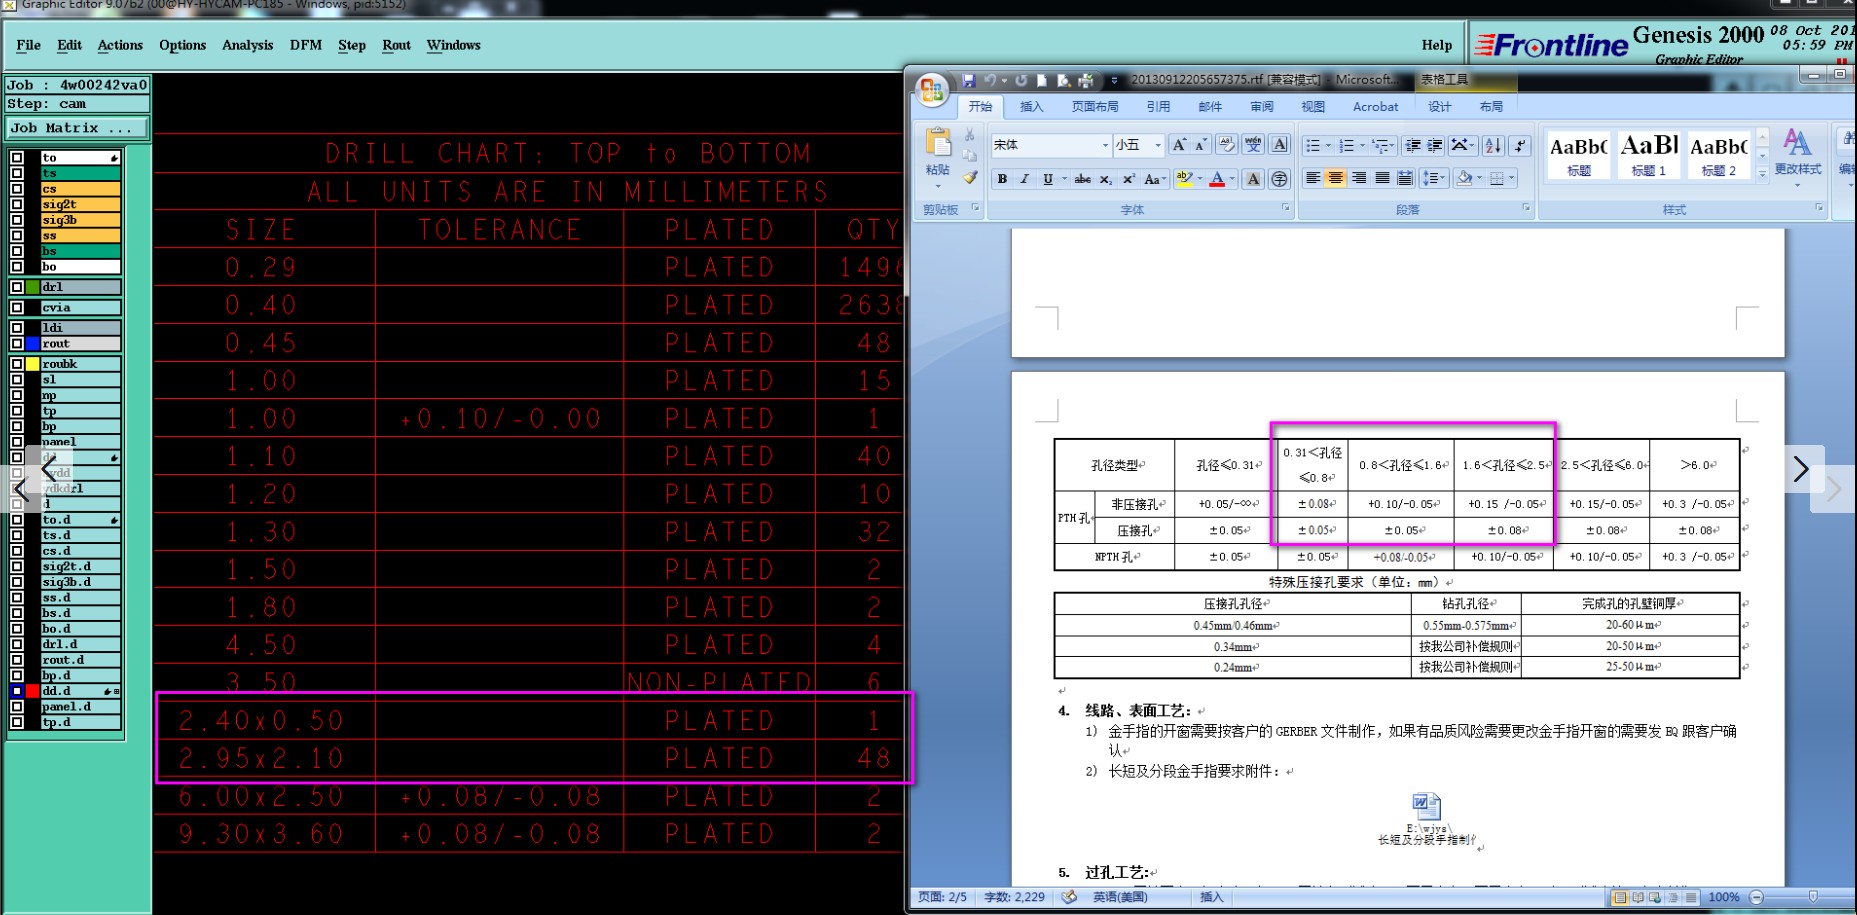Center align text
The image size is (1857, 915).
(x=1336, y=178)
